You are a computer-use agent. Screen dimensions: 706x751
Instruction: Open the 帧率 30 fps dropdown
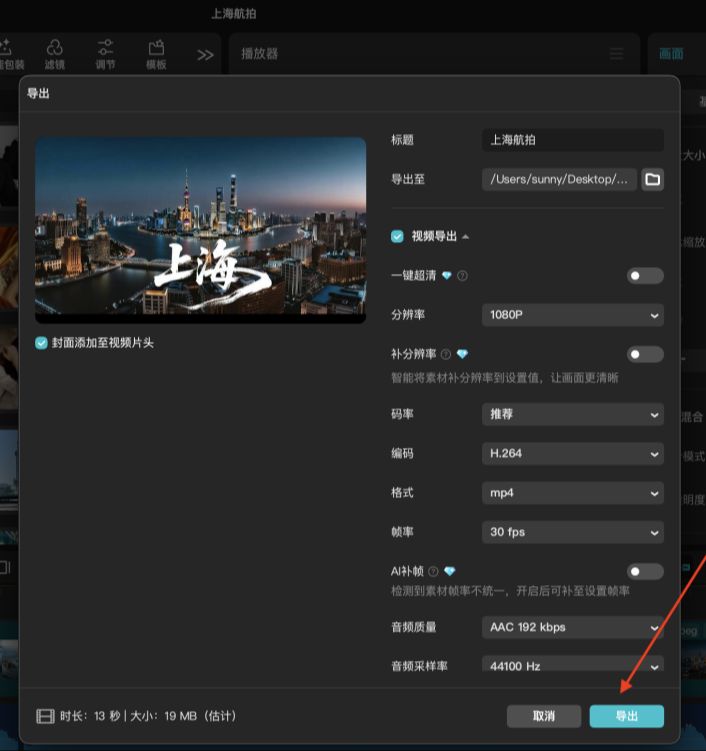click(573, 532)
